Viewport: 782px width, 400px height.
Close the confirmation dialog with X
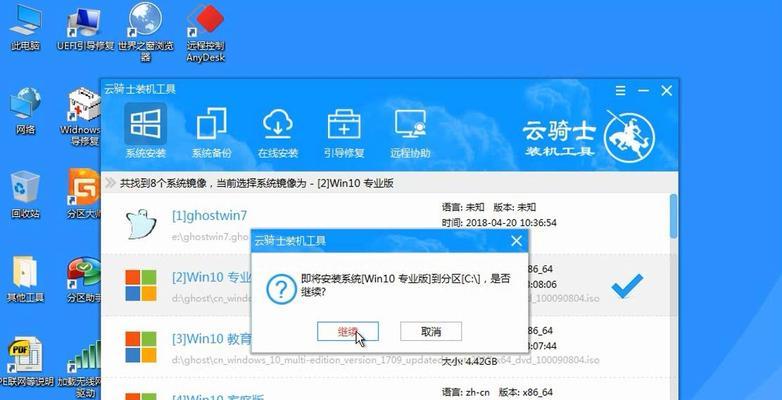click(x=516, y=241)
